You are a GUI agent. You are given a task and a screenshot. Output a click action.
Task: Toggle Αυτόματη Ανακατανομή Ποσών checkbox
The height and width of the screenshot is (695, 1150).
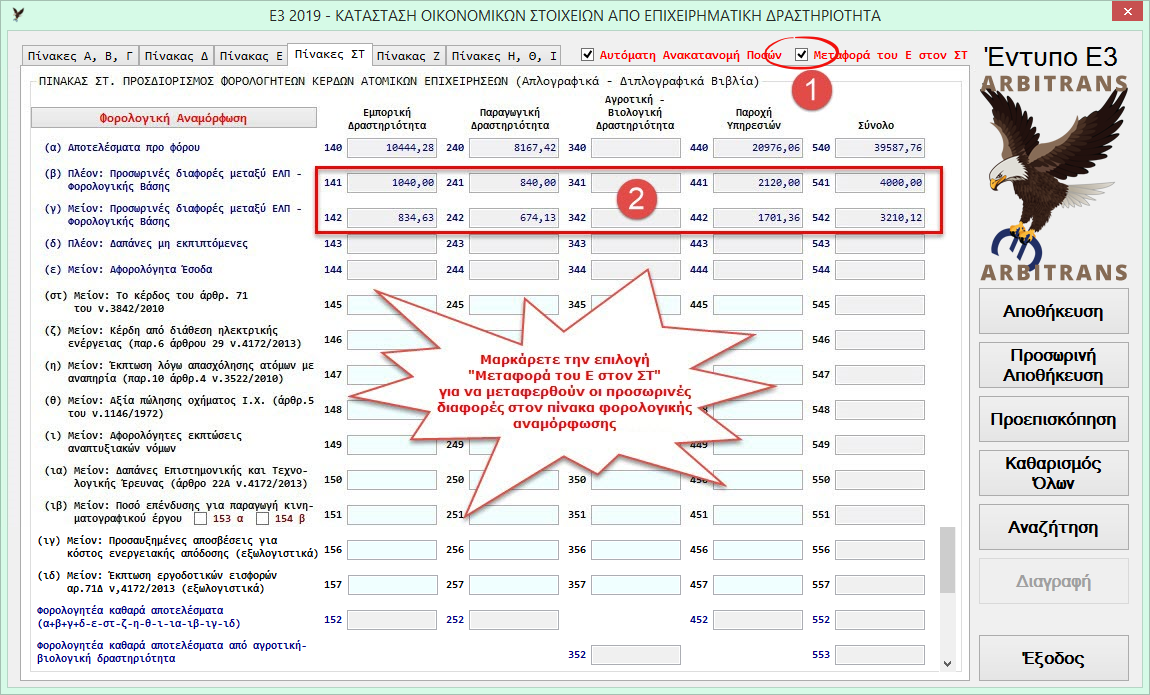click(x=587, y=55)
